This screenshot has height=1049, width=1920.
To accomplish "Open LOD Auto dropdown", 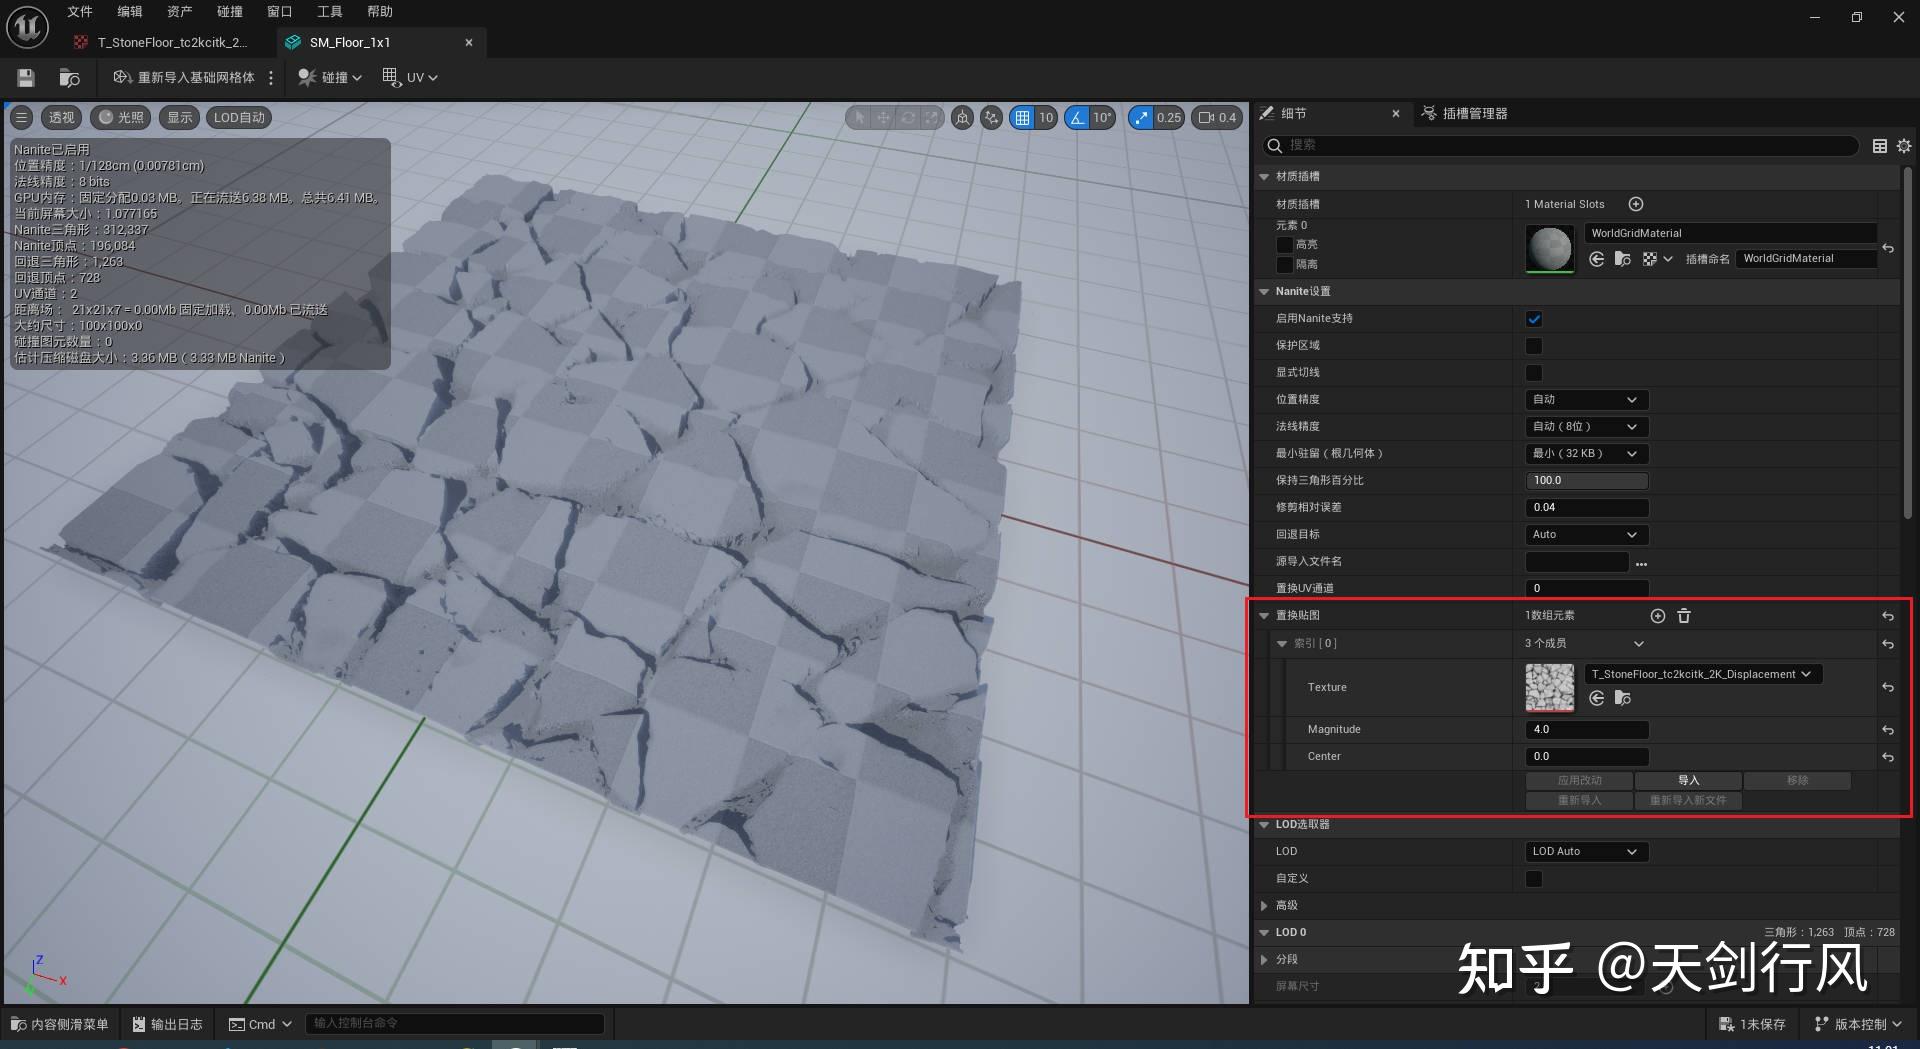I will (x=1586, y=852).
